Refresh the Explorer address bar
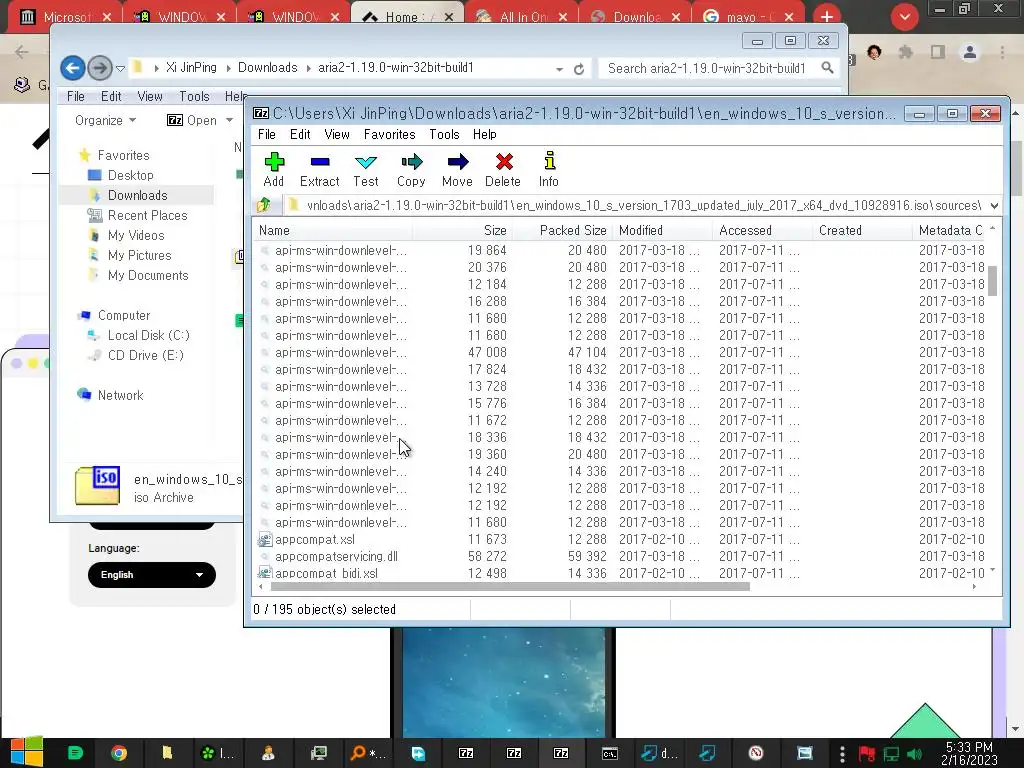The image size is (1024, 768). [579, 69]
